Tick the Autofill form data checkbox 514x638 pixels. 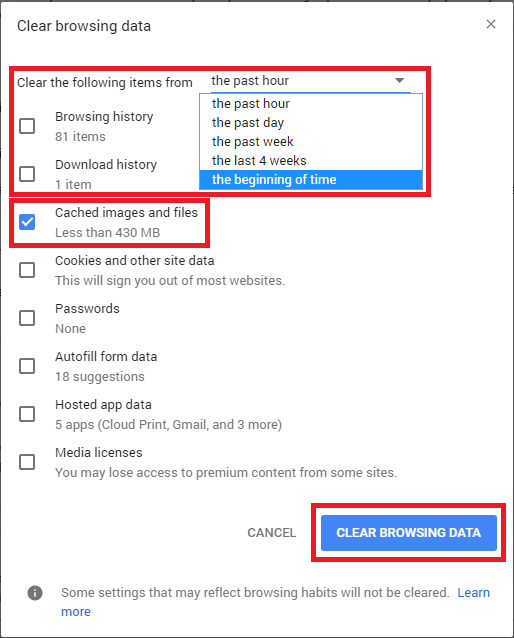click(x=27, y=366)
